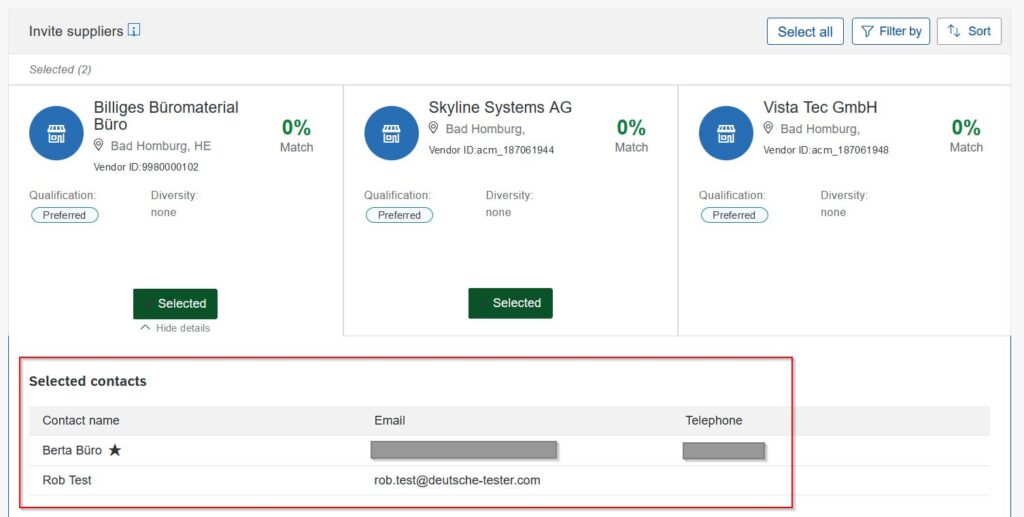Viewport: 1024px width, 517px height.
Task: Click the Preferred tag on Skyline Systems card
Action: 399,215
